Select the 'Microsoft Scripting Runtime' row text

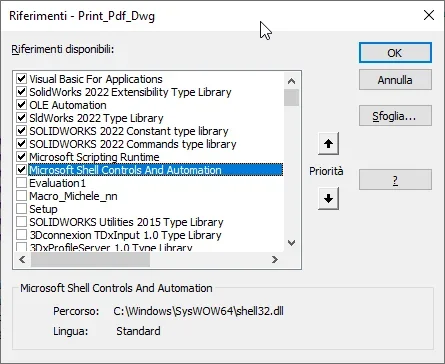(94, 157)
